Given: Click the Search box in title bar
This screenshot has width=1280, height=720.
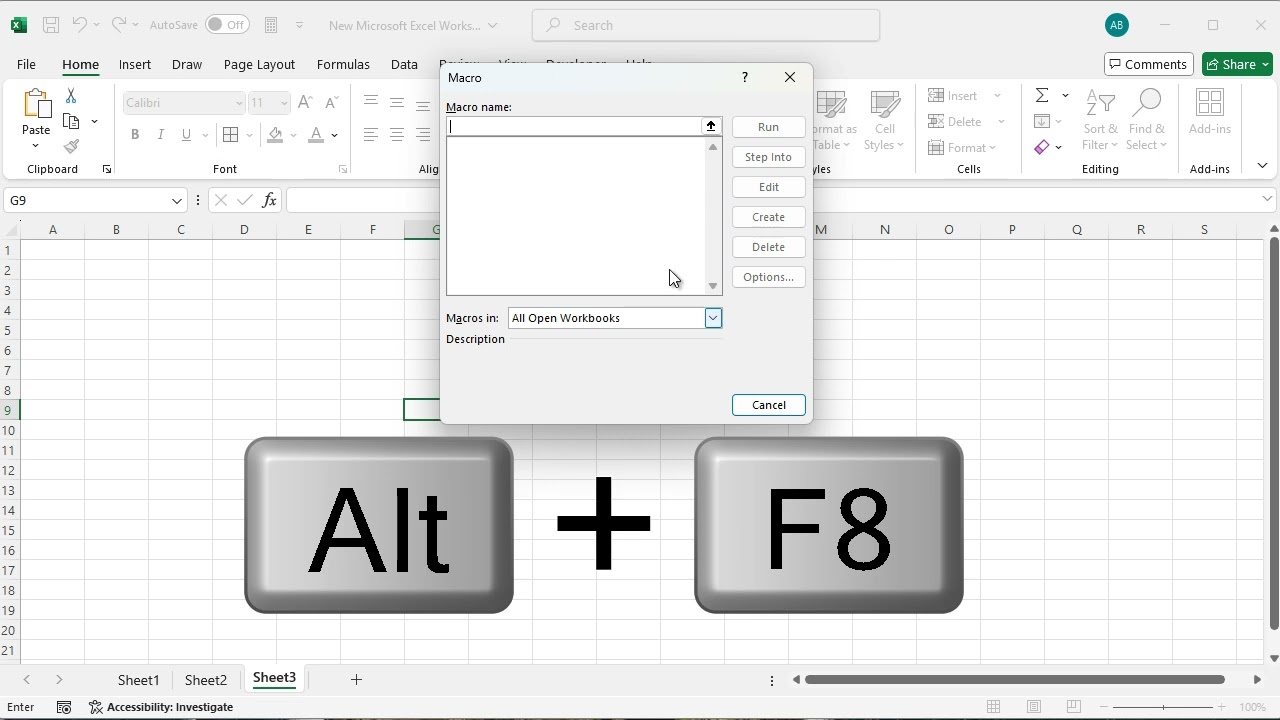Looking at the screenshot, I should point(706,25).
